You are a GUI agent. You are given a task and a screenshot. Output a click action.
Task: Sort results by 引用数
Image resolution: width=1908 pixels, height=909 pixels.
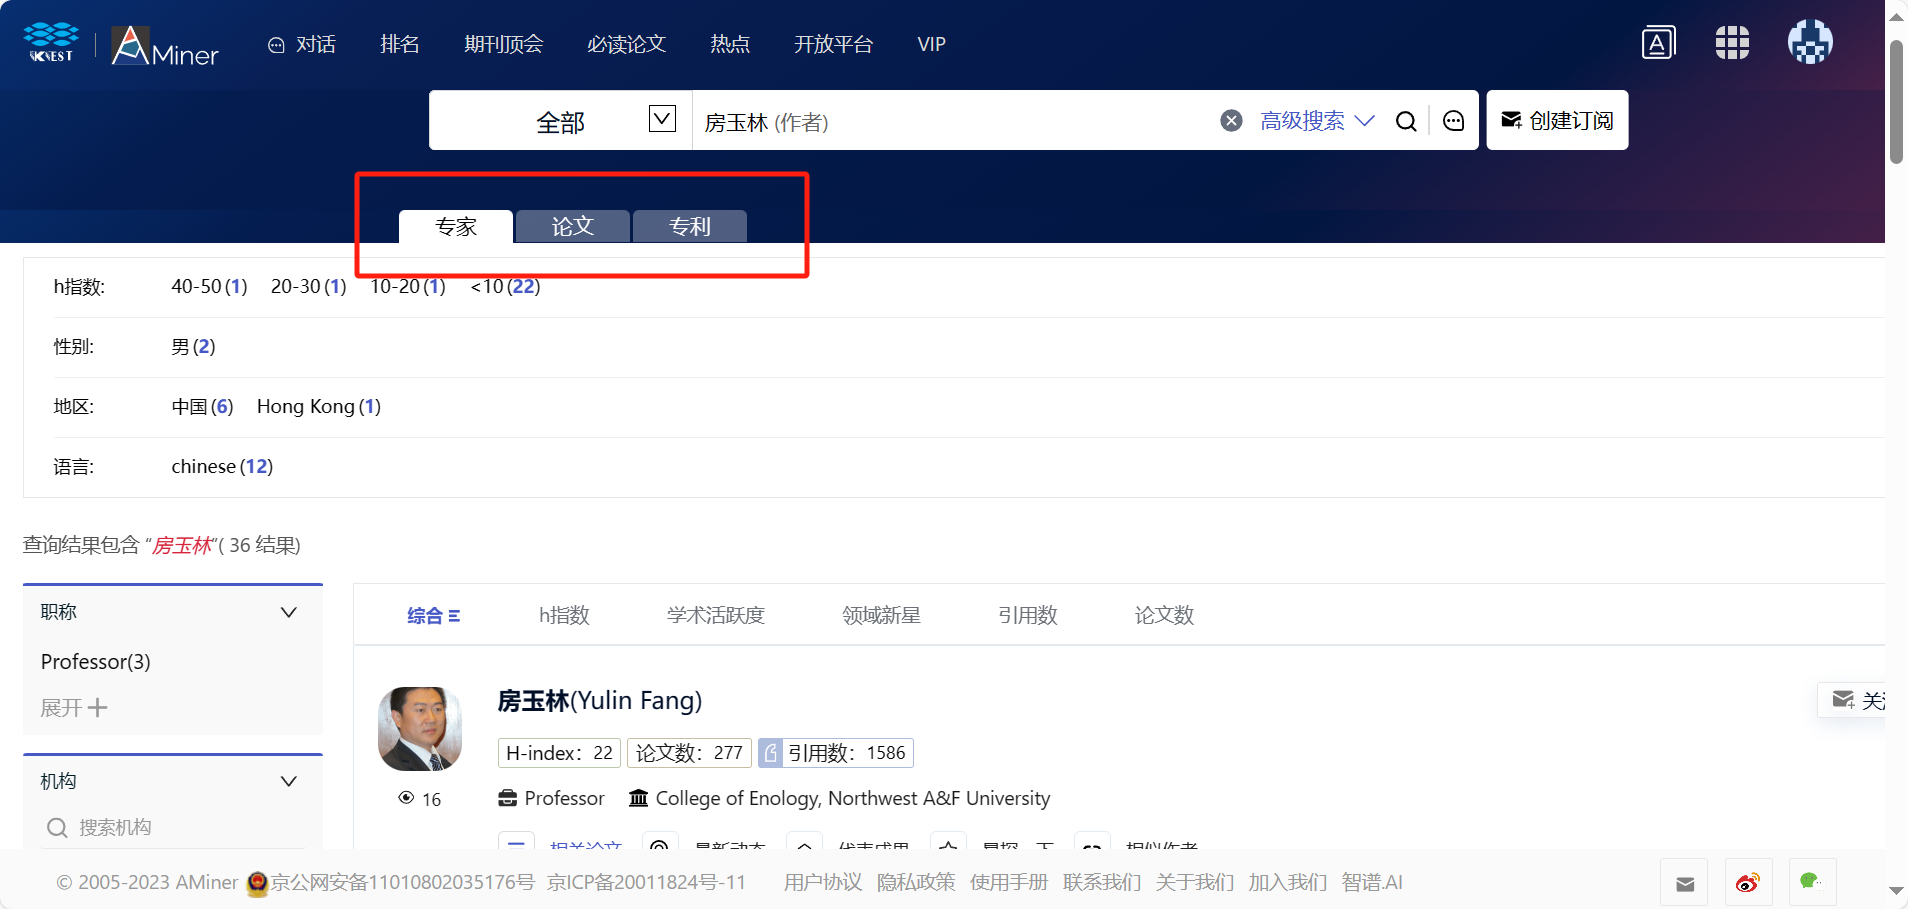point(1027,615)
